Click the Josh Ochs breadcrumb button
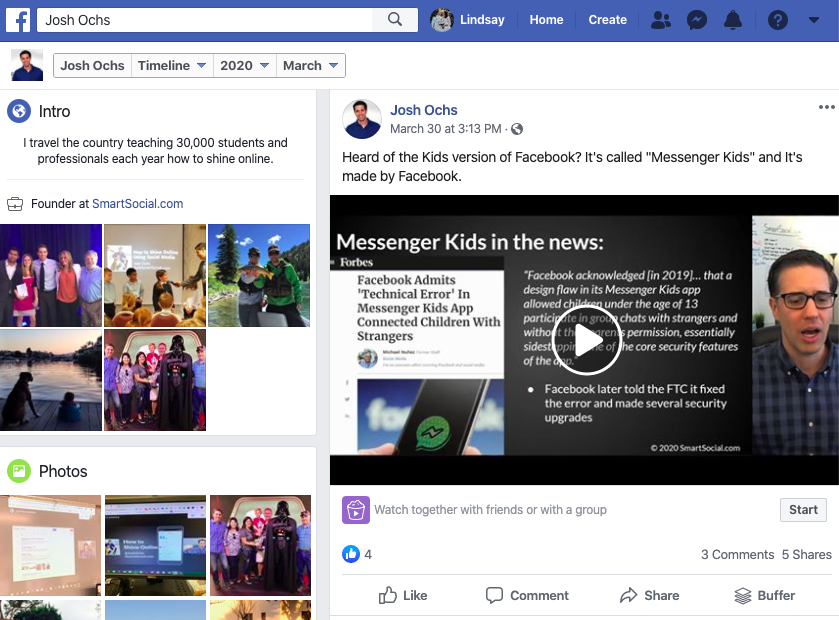 tap(92, 65)
